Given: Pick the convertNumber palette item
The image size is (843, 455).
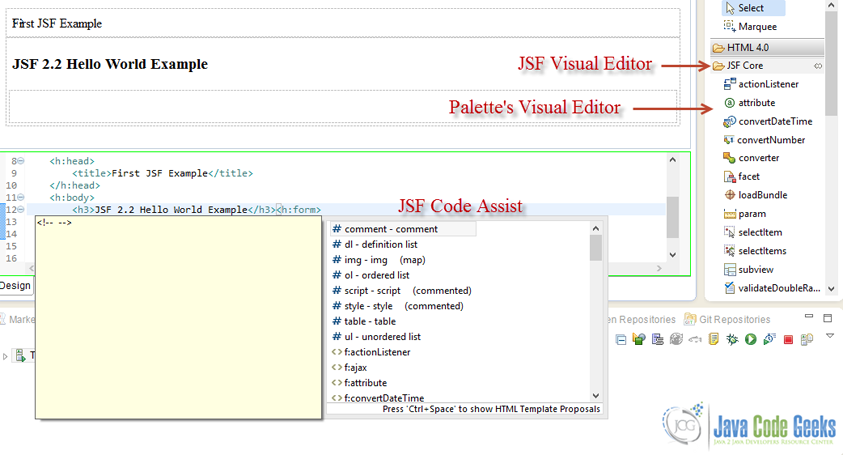Looking at the screenshot, I should point(764,140).
